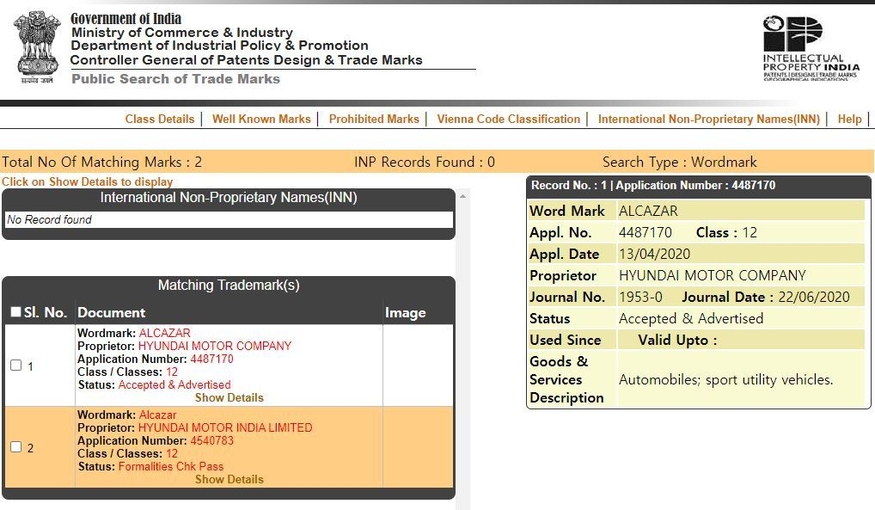Click status Accepted & Advertised in list
The image size is (875, 510).
pos(174,384)
